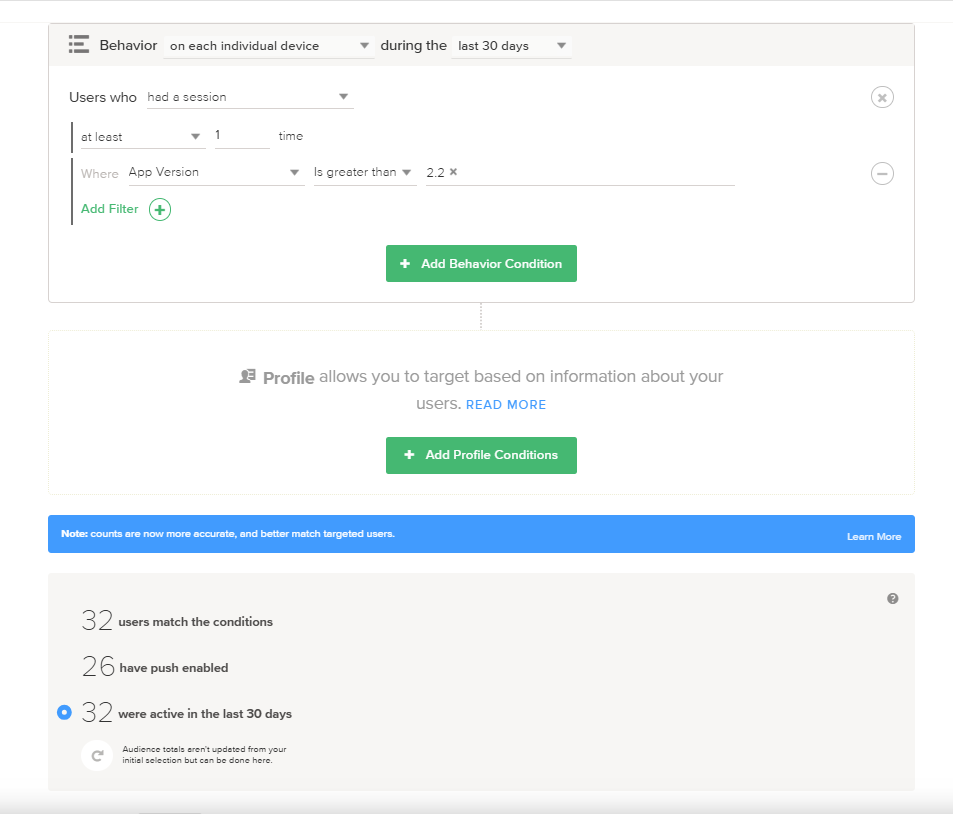Screen dimensions: 953x814
Task: Remove the 2.2 version tag
Action: coord(453,172)
